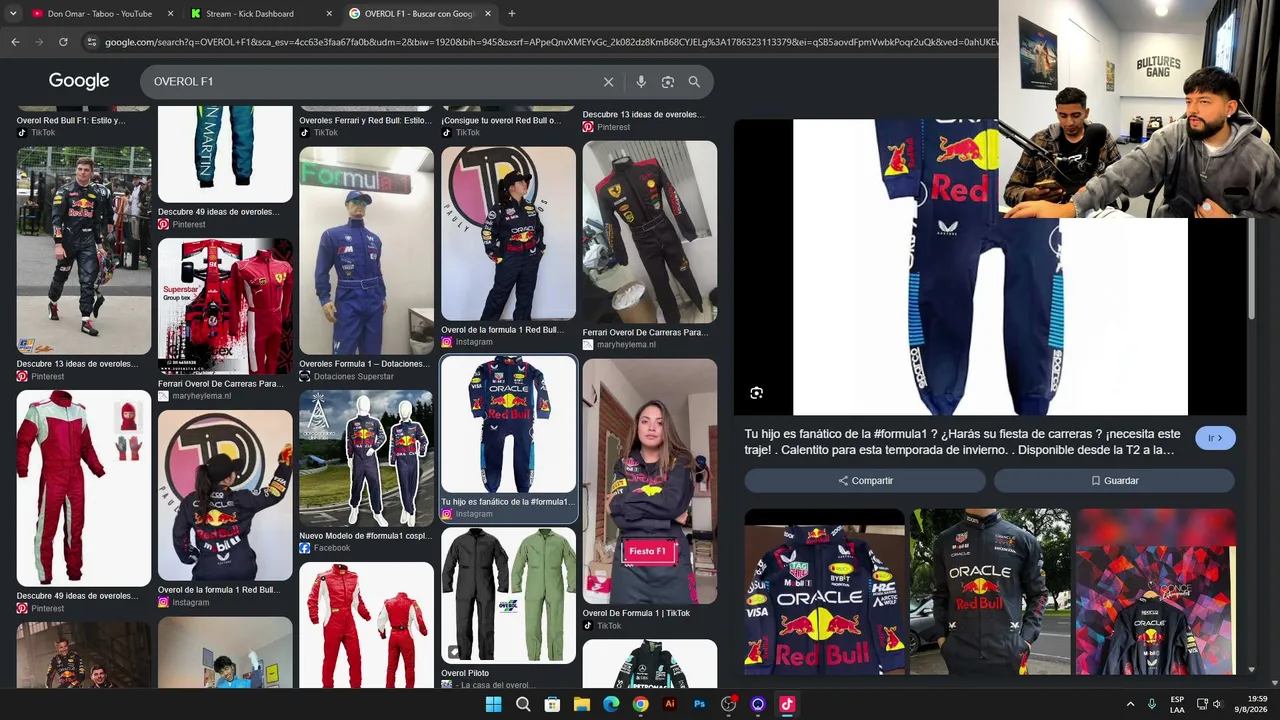
Task: Clear the search box with the X icon
Action: pyautogui.click(x=608, y=82)
